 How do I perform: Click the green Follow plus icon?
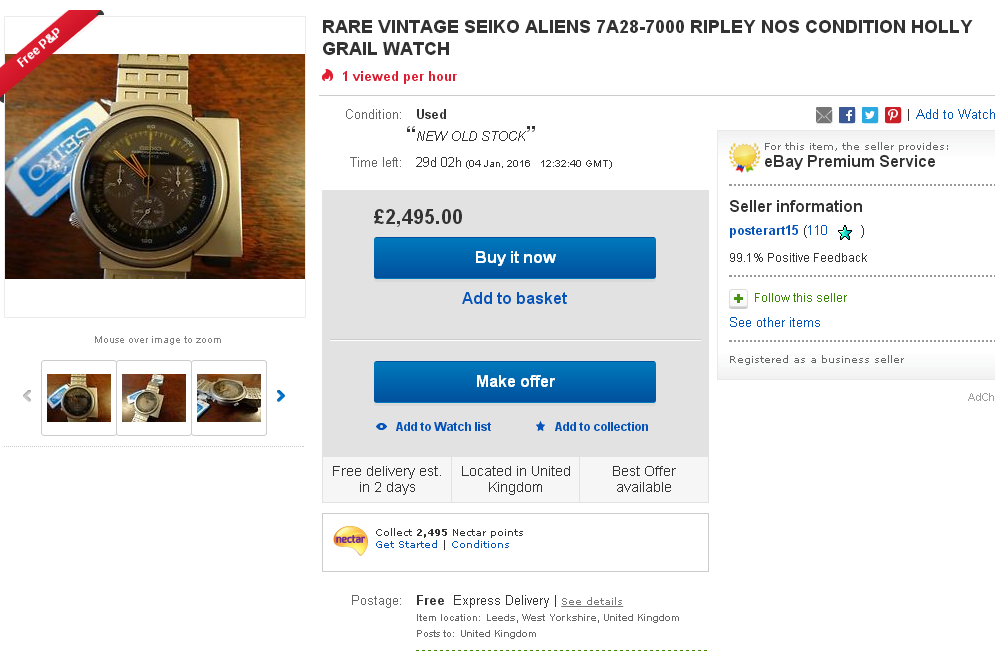point(738,298)
